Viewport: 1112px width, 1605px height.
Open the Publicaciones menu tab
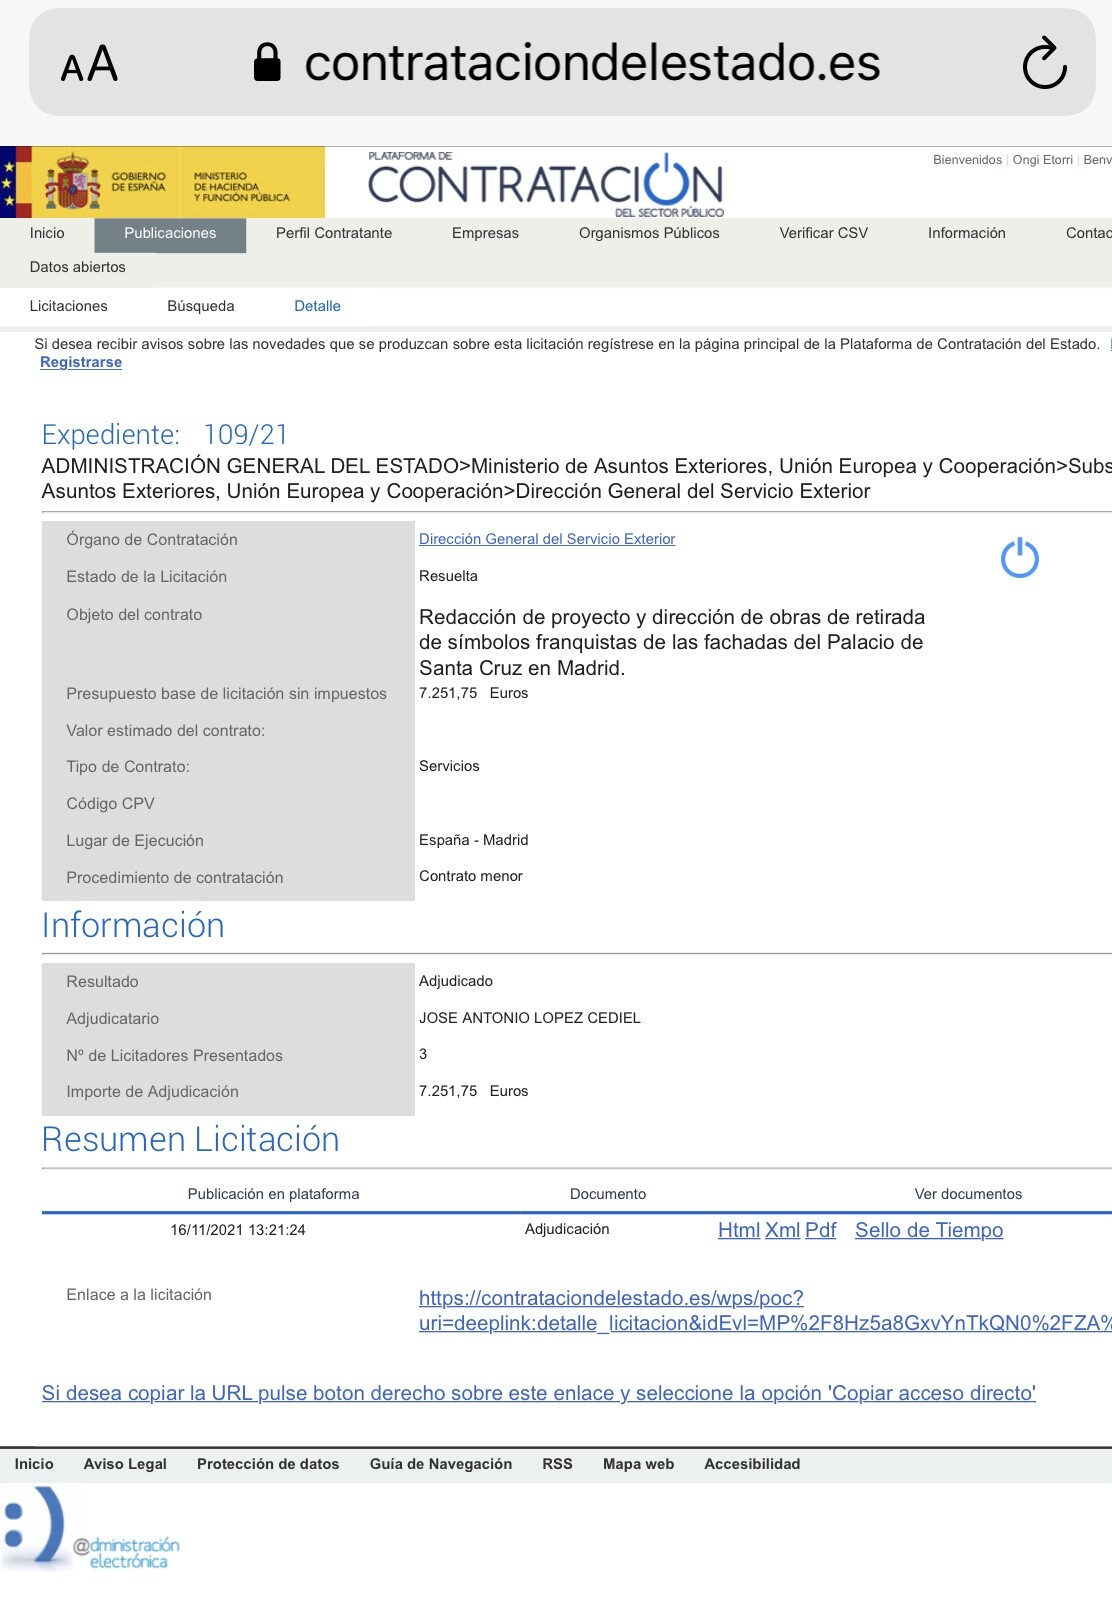coord(170,233)
